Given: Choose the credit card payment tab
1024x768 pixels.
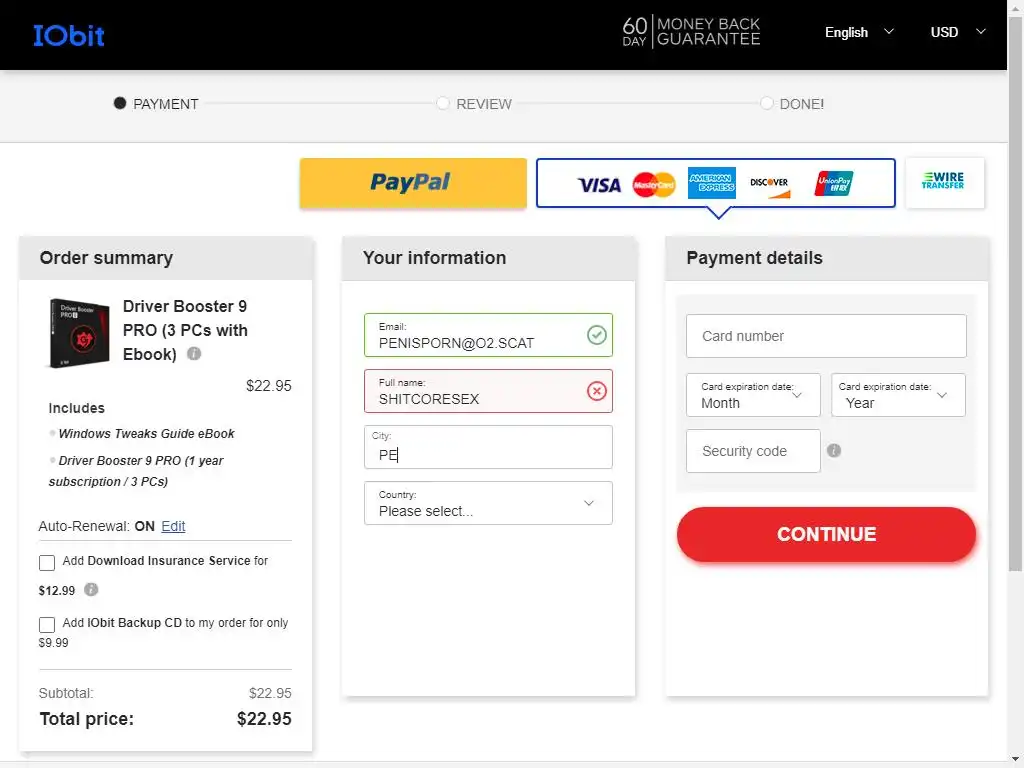Looking at the screenshot, I should point(715,183).
